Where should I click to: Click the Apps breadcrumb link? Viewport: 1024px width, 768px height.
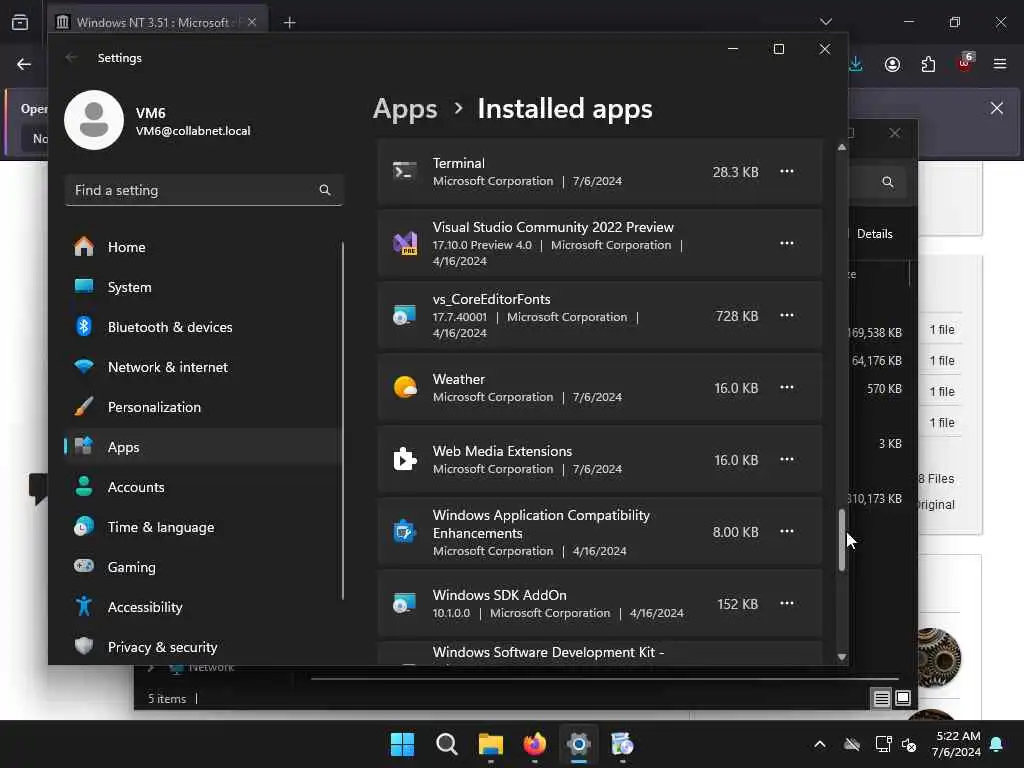[x=405, y=109]
